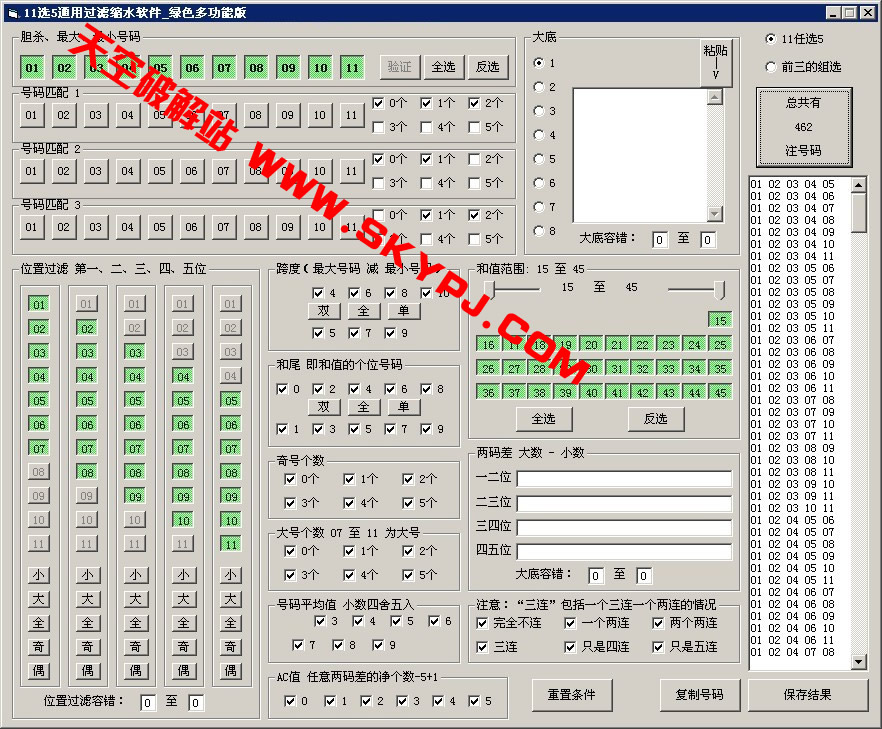Screen dimensions: 882x729
Task: Click the left 和值范围 minimum slider
Action: click(x=489, y=288)
